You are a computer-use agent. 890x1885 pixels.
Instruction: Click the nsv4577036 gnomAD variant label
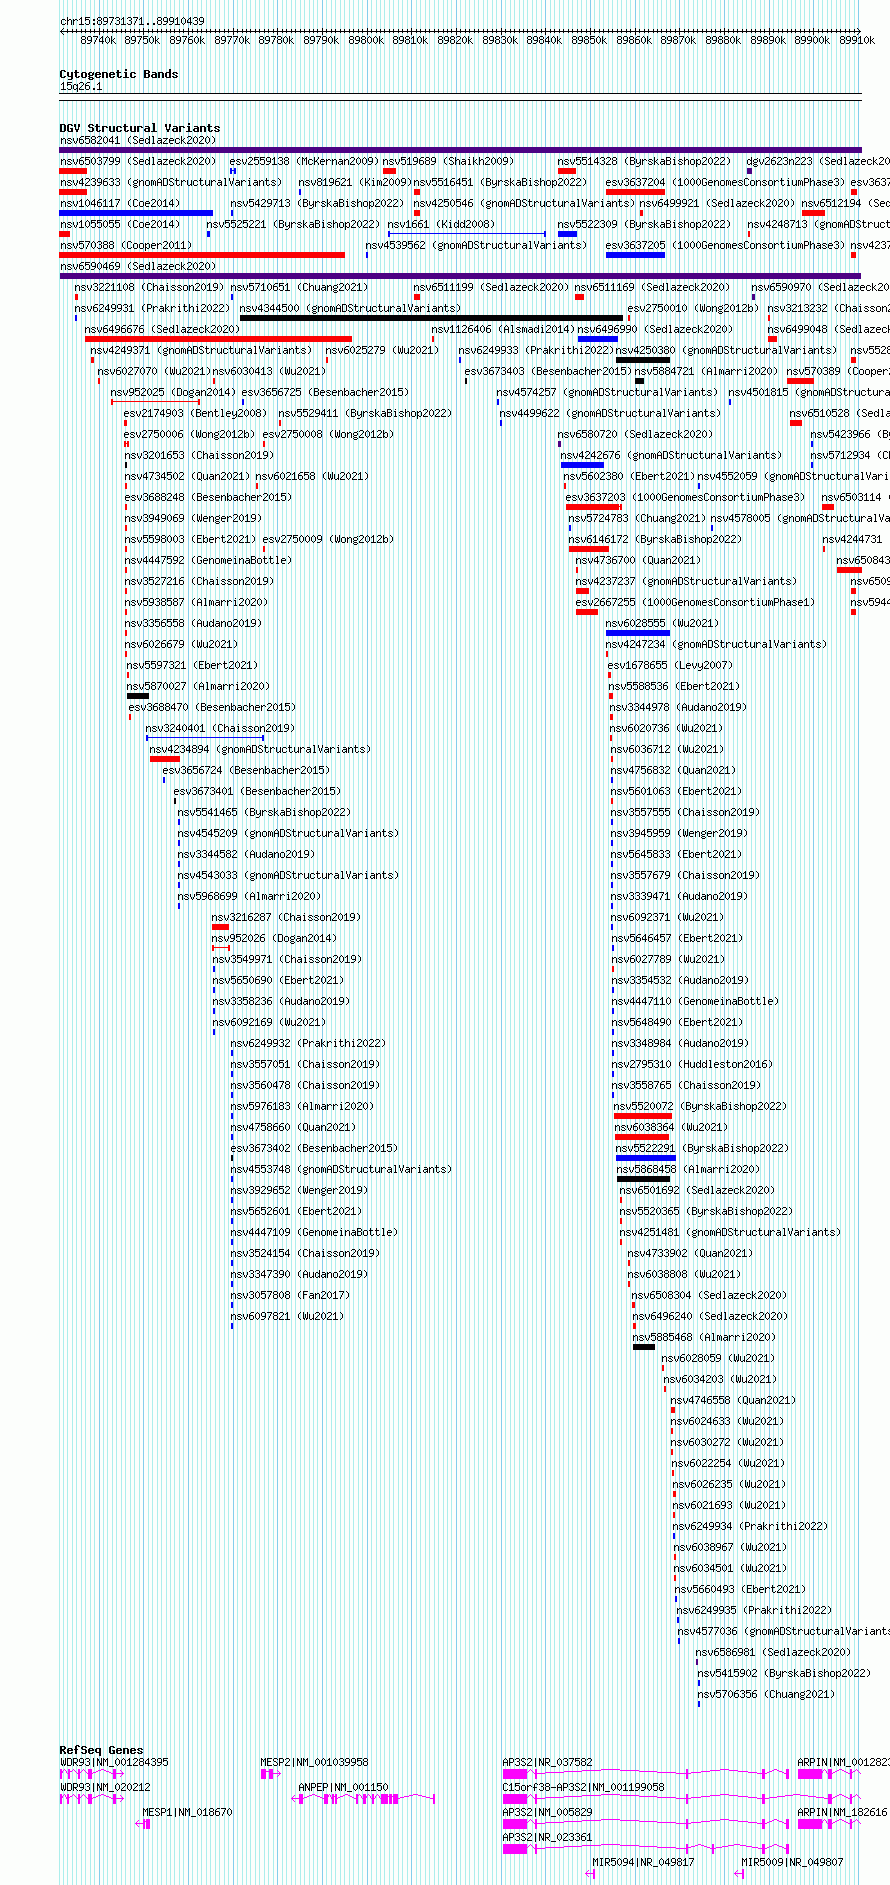point(783,1631)
